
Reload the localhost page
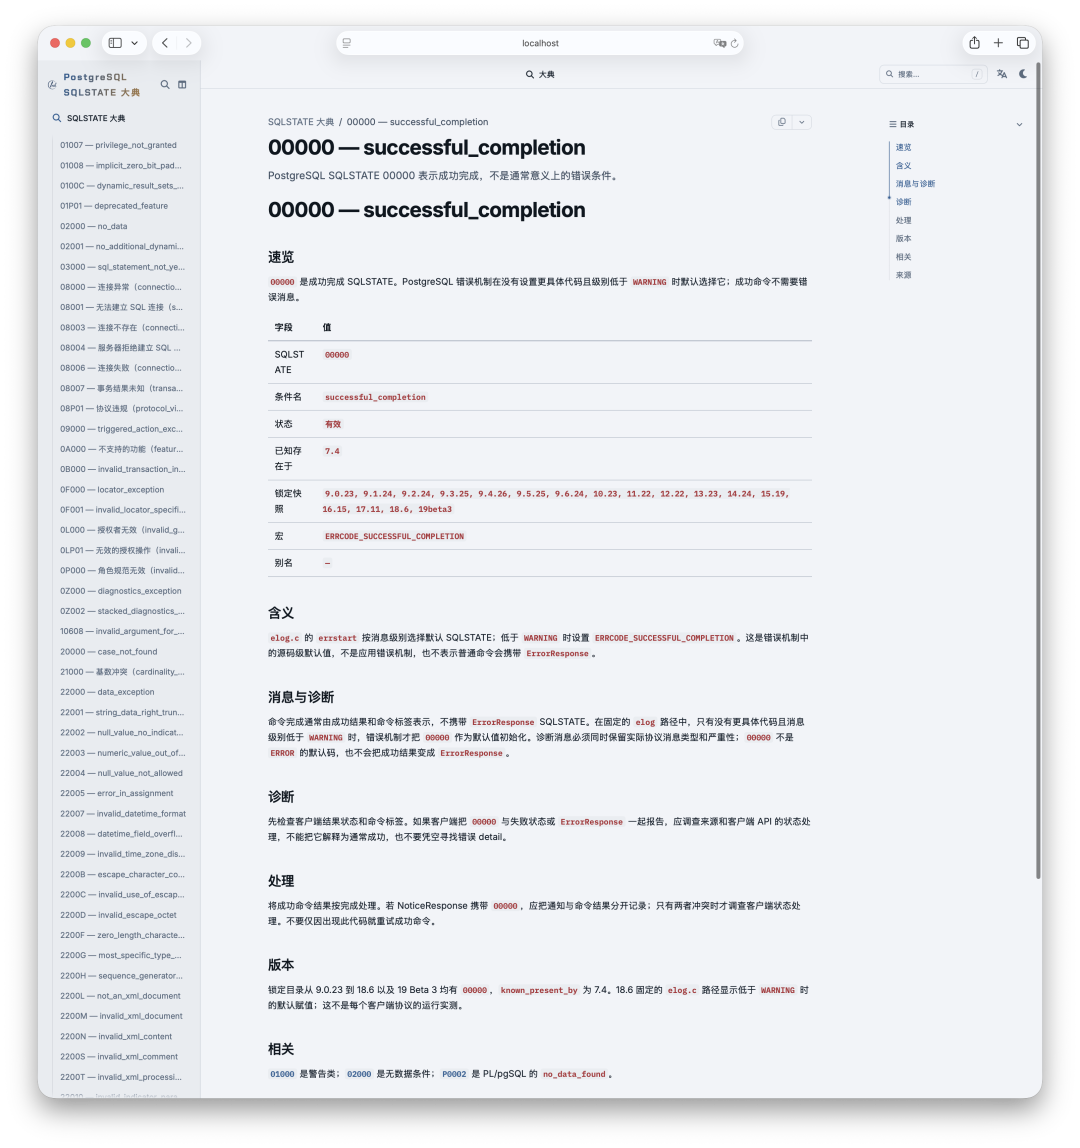(734, 43)
